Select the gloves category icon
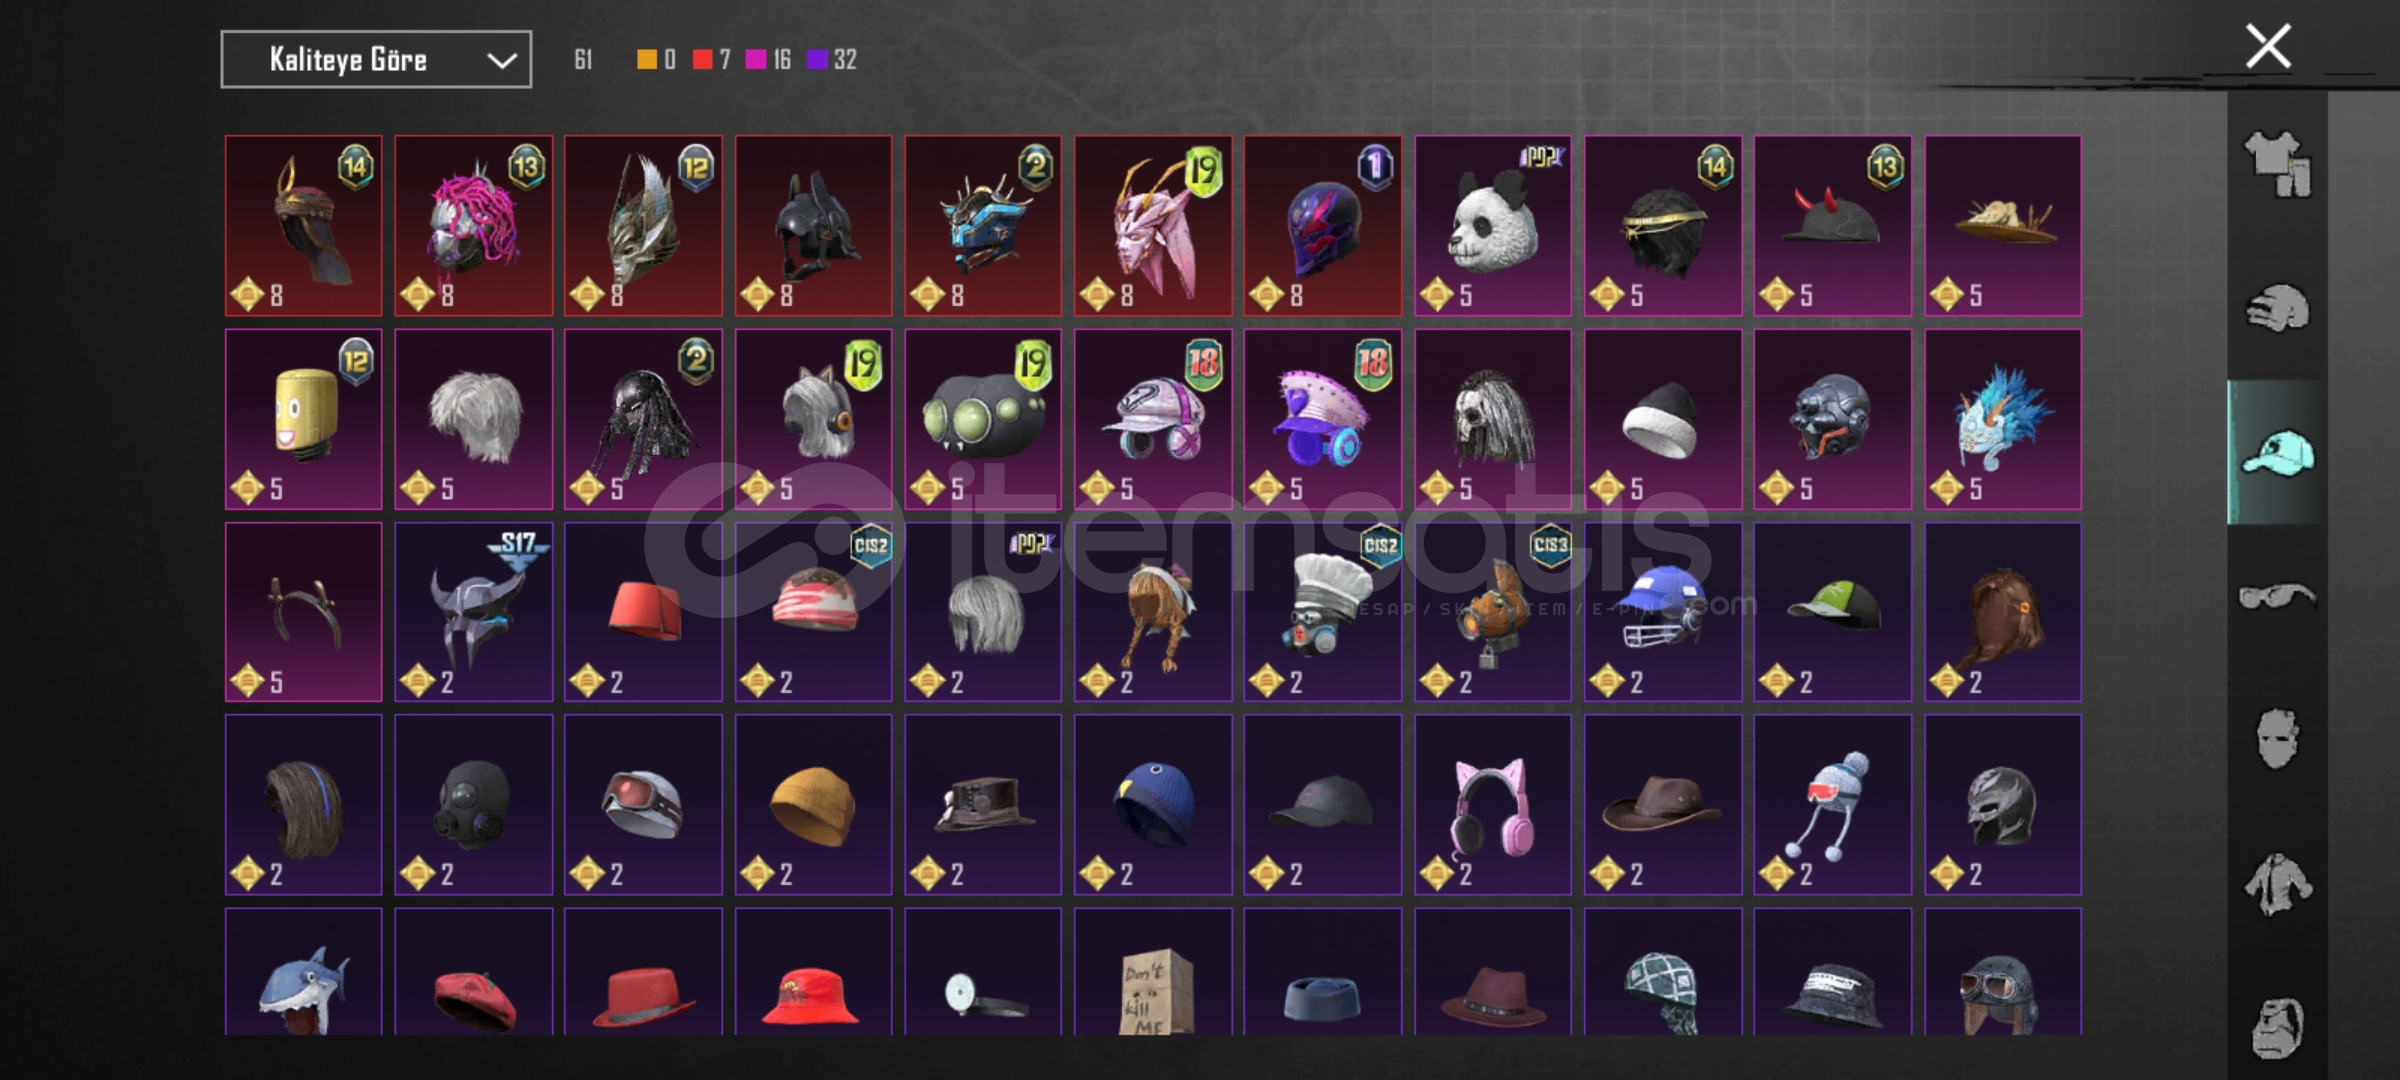Image resolution: width=2400 pixels, height=1080 pixels. tap(2277, 308)
